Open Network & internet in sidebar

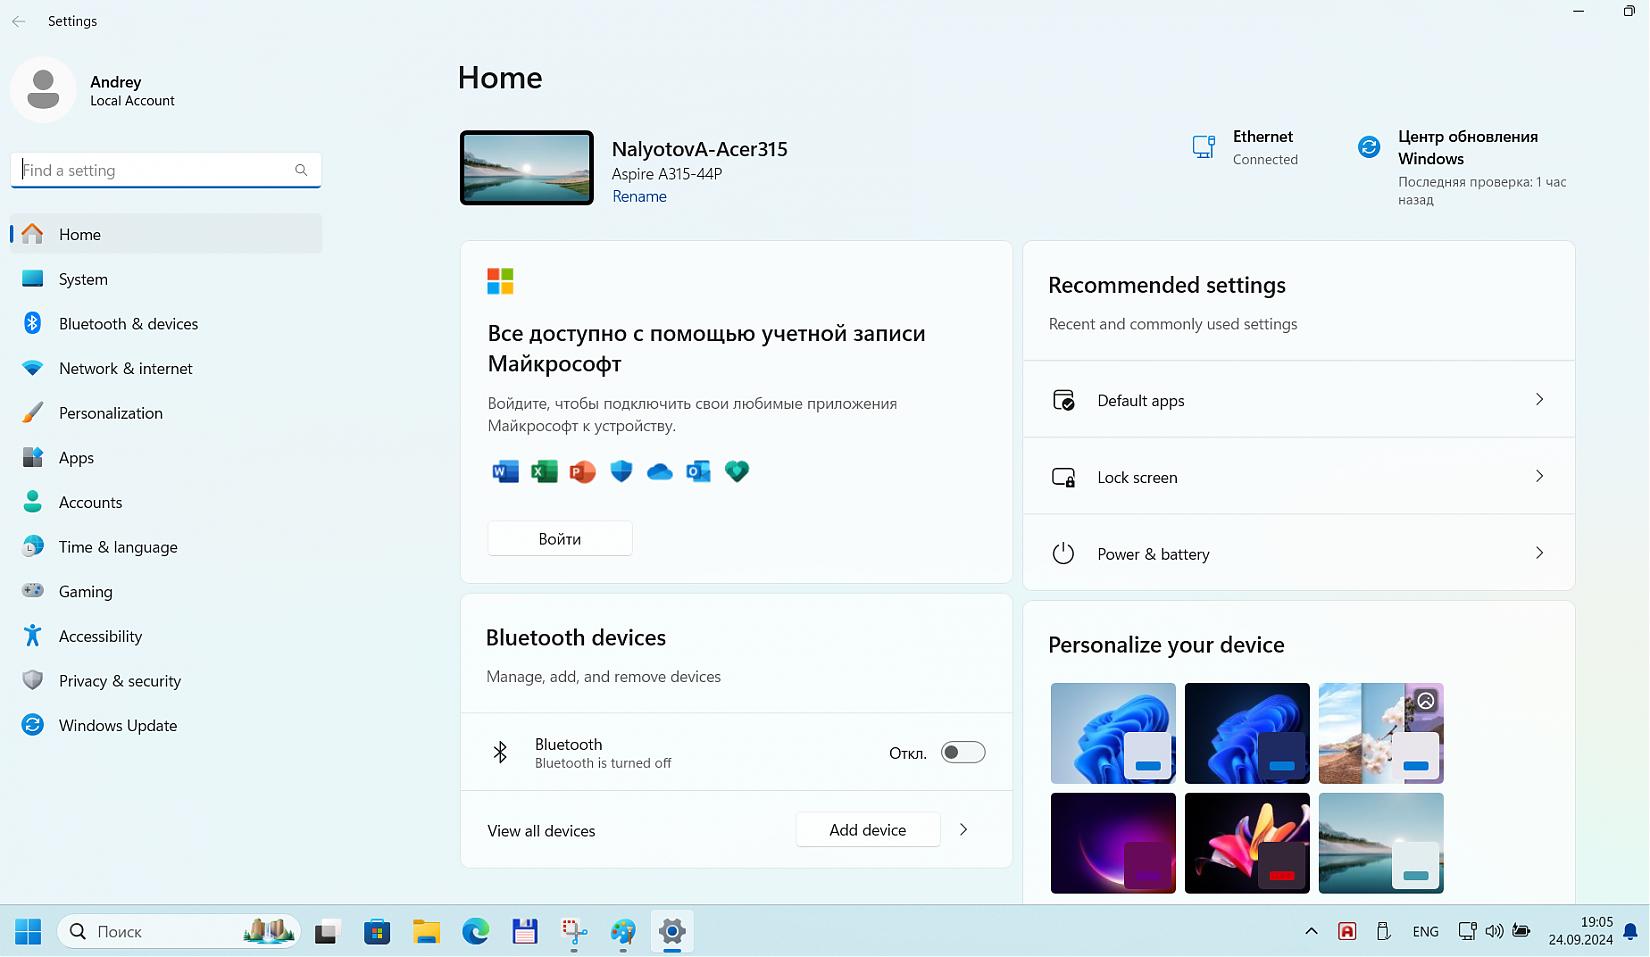tap(166, 368)
